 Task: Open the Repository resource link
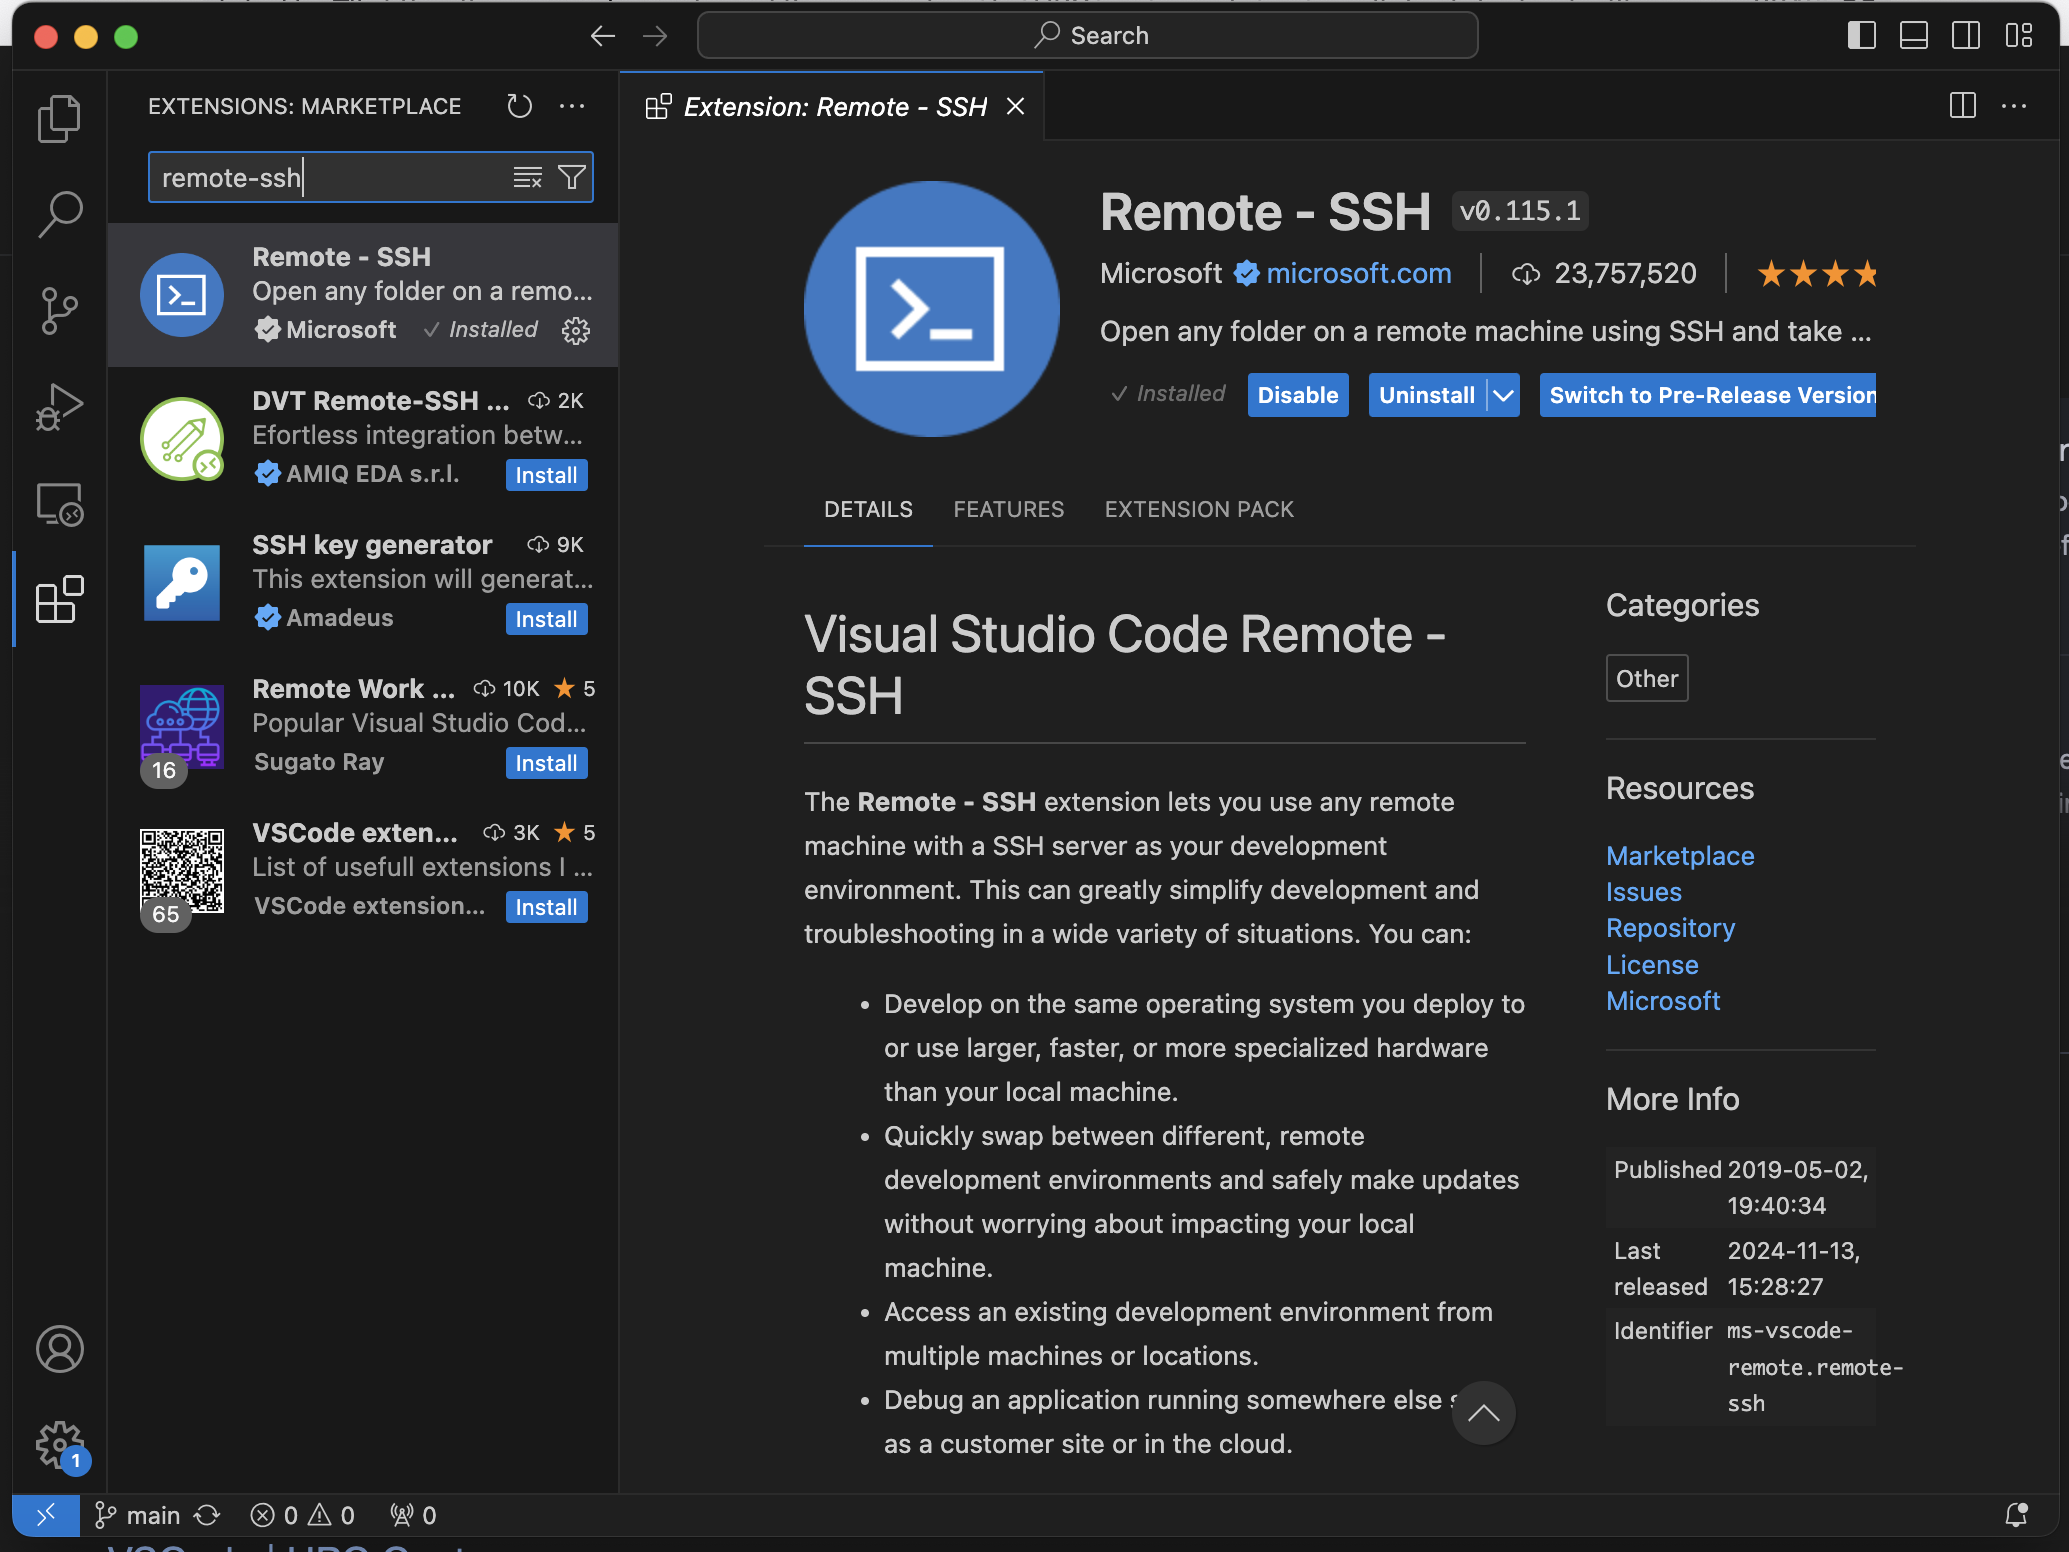[x=1670, y=929]
